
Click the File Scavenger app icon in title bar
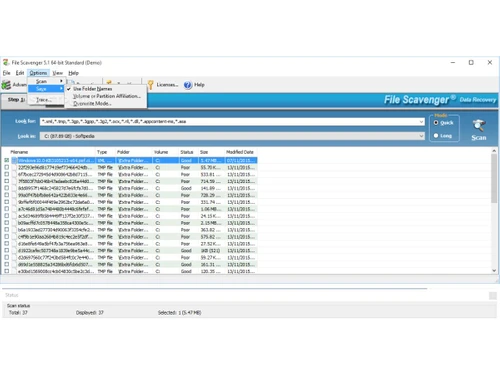(6, 62)
